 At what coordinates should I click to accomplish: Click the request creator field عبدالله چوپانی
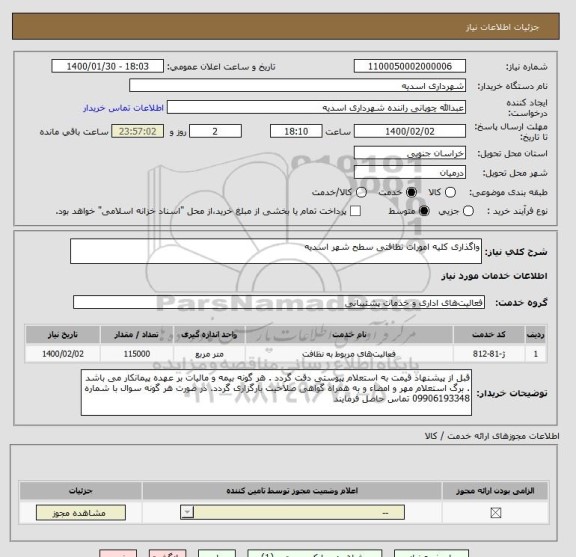tap(316, 107)
